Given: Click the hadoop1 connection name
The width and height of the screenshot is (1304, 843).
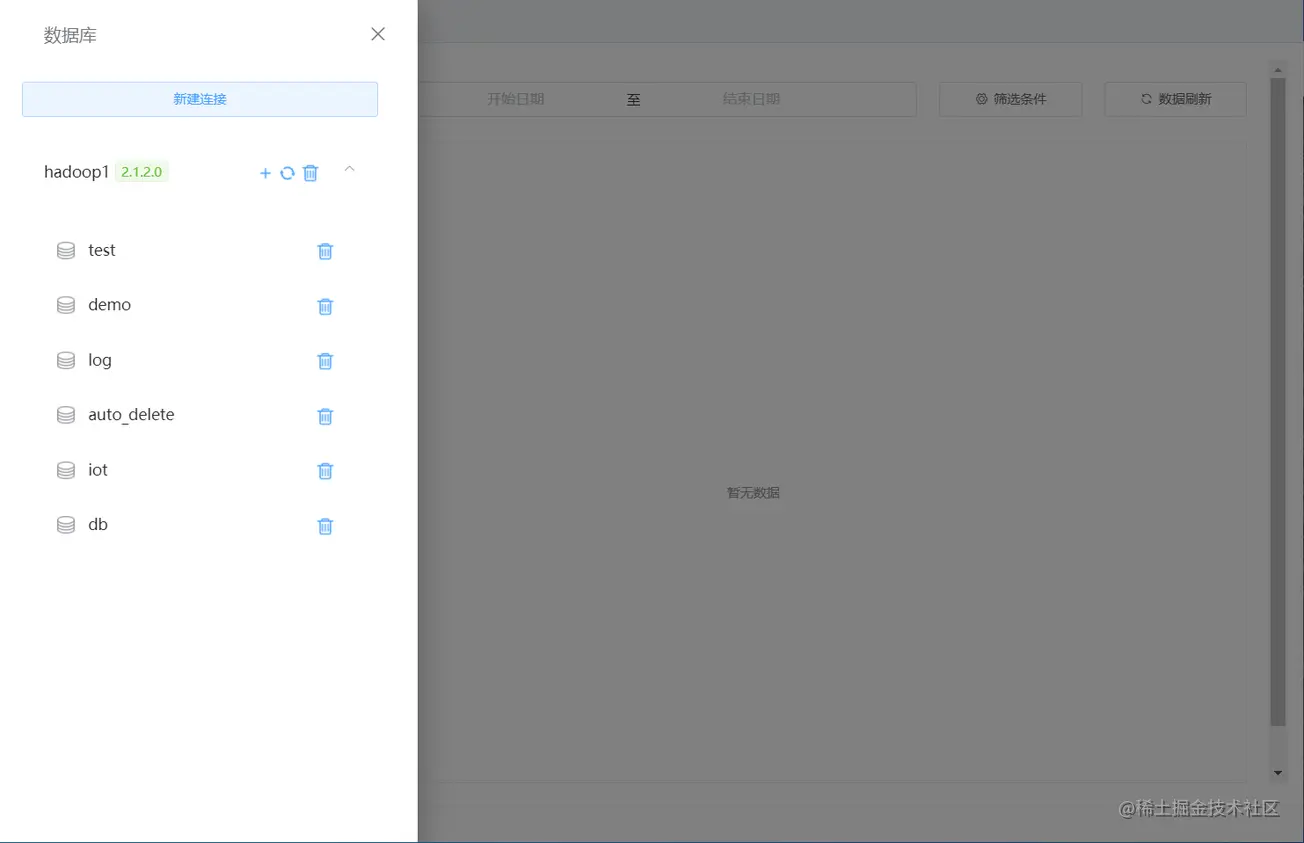Looking at the screenshot, I should click(76, 172).
